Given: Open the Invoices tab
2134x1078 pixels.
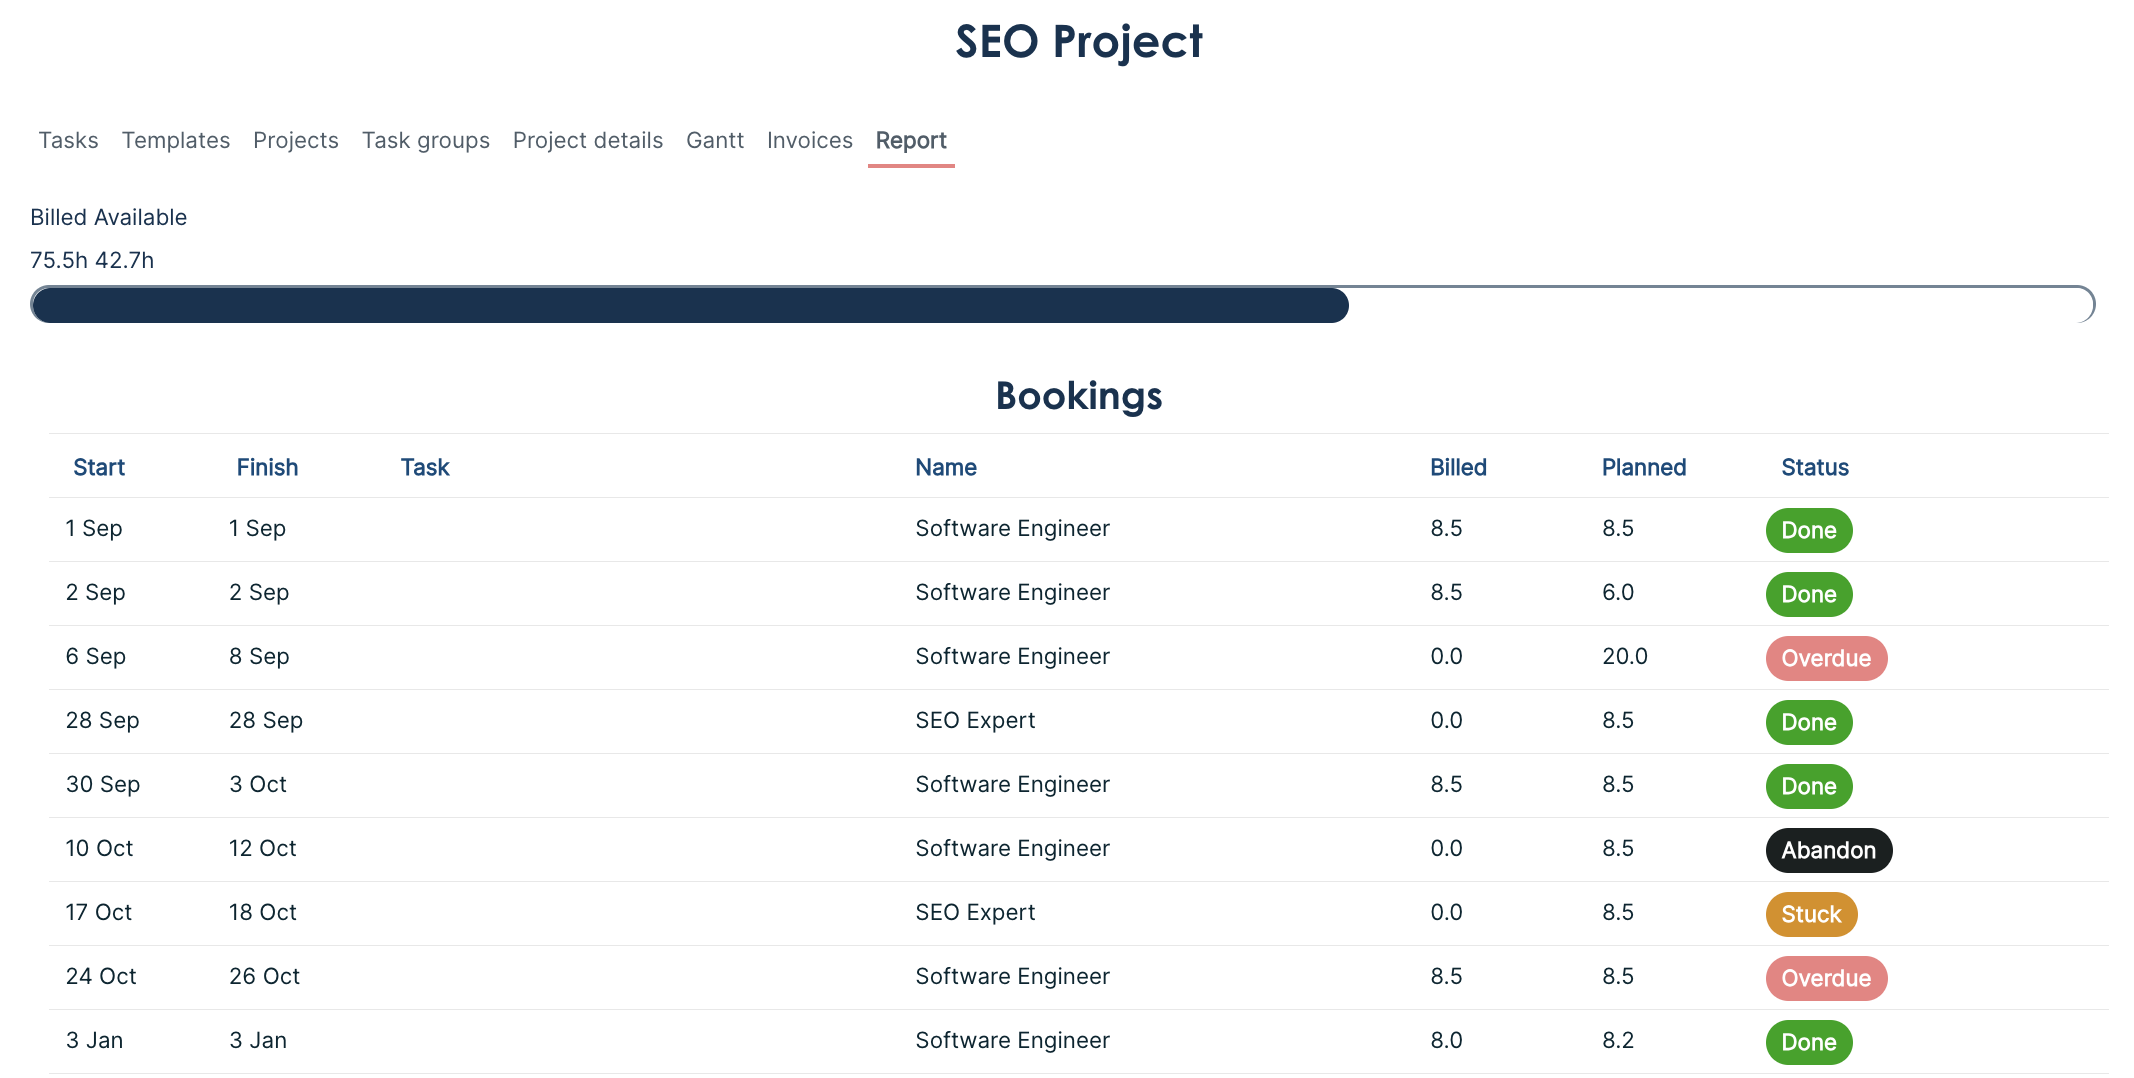Looking at the screenshot, I should (x=809, y=140).
